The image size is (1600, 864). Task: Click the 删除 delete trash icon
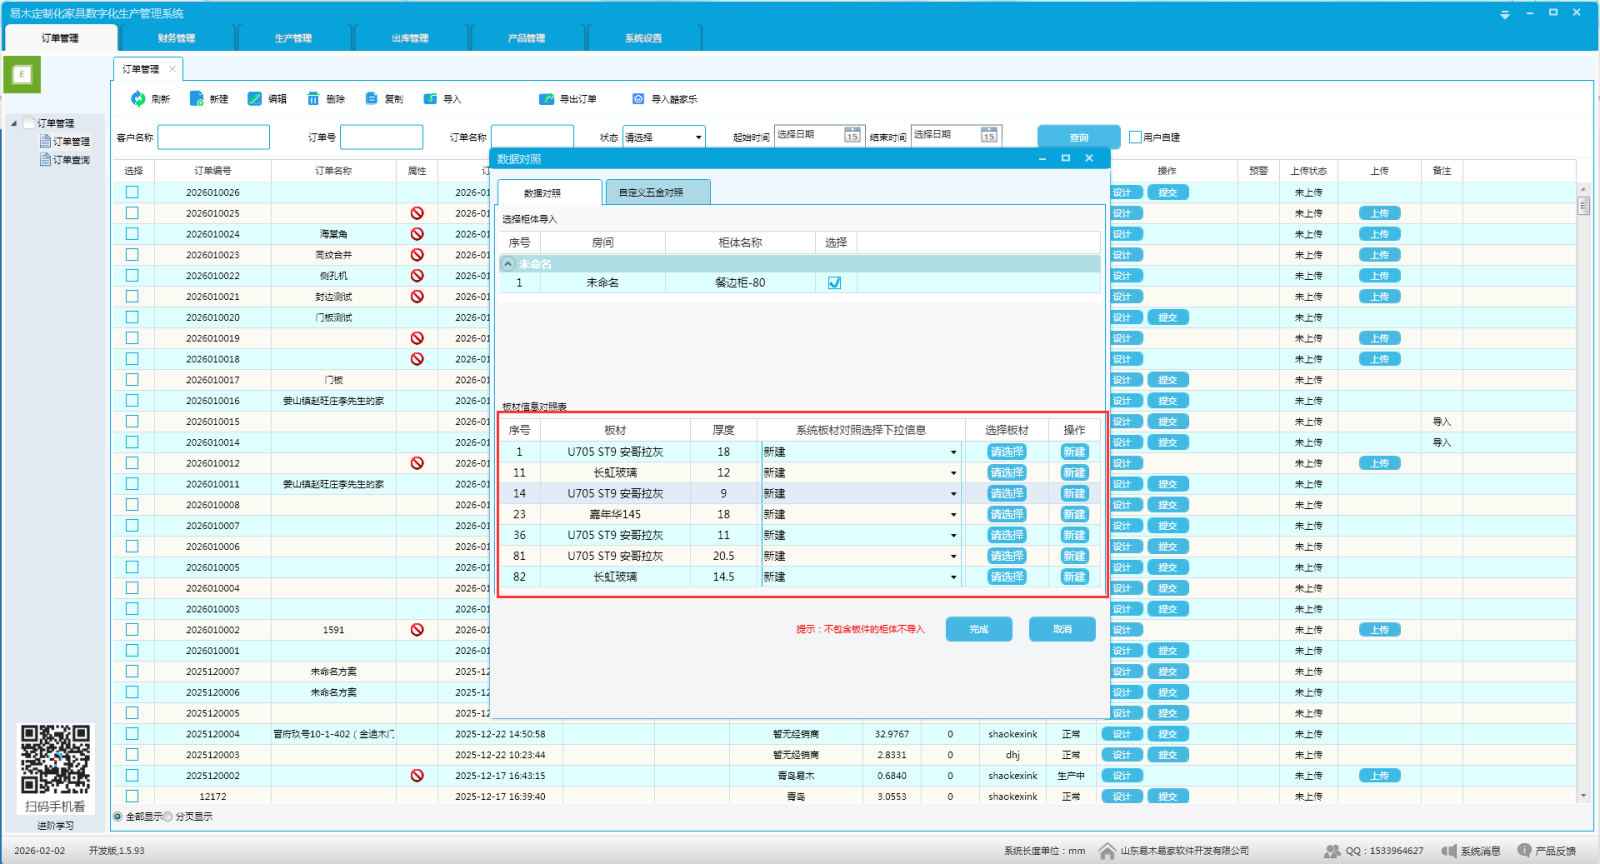click(313, 99)
